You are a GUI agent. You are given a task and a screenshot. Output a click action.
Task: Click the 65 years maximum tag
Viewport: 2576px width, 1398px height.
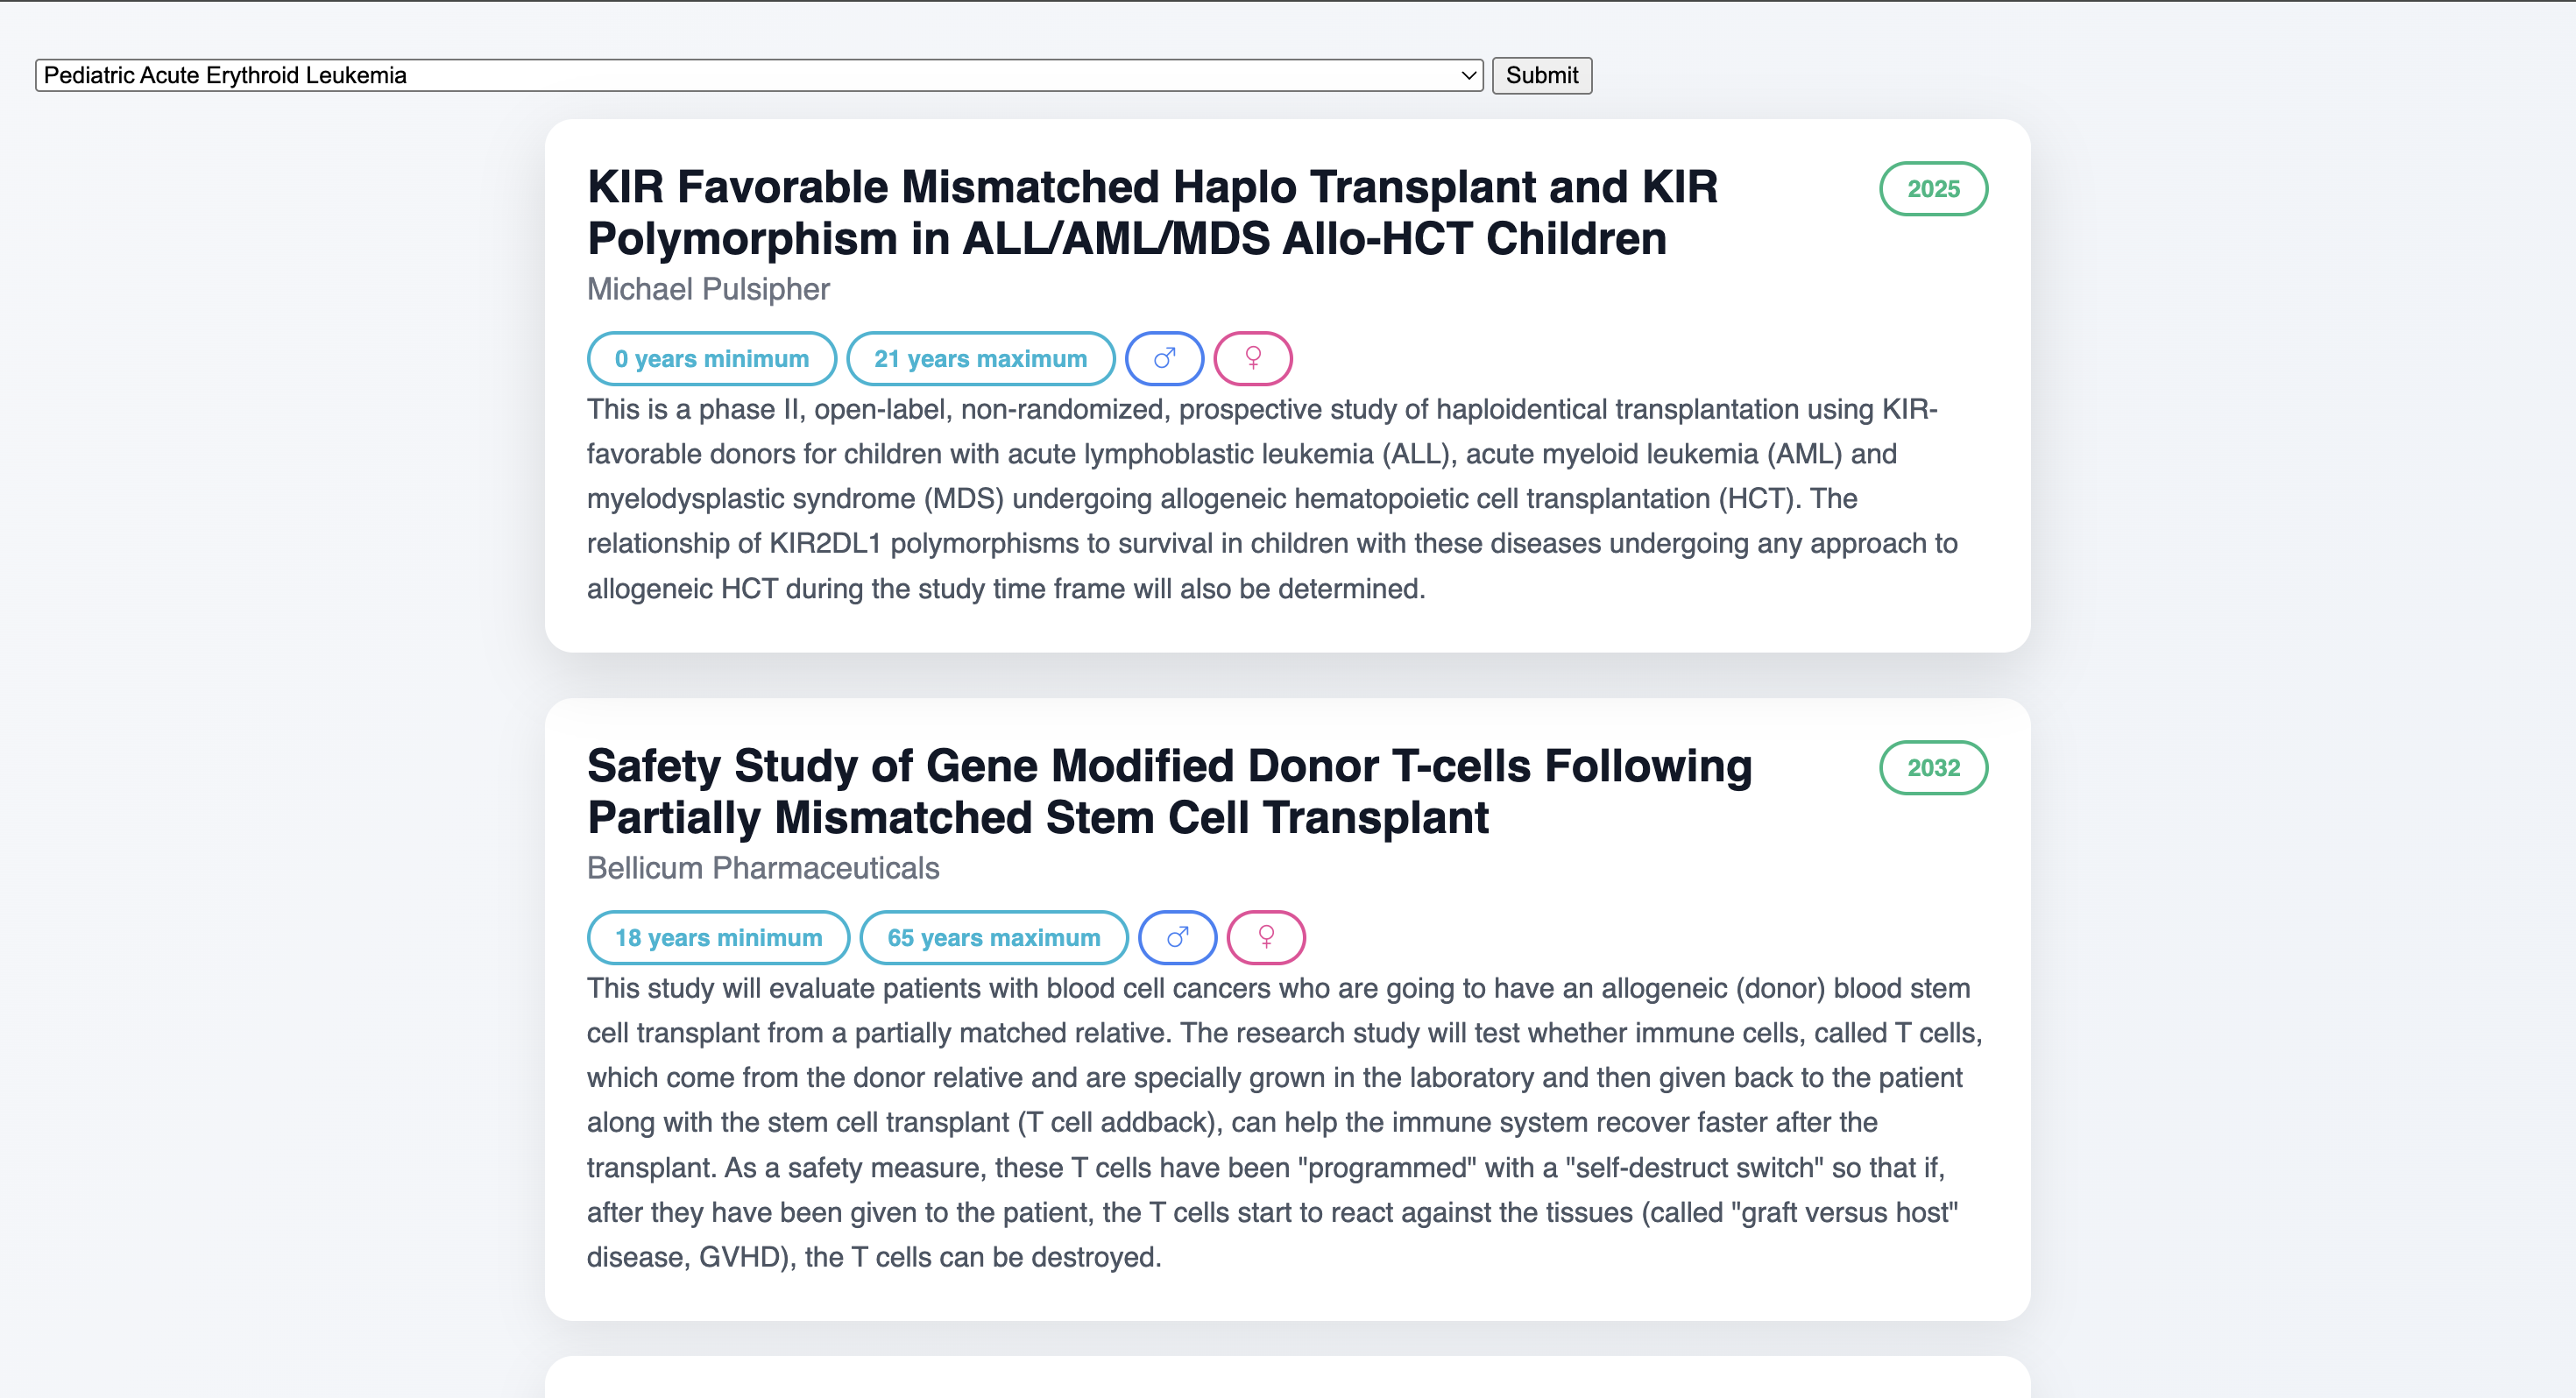[x=994, y=937]
